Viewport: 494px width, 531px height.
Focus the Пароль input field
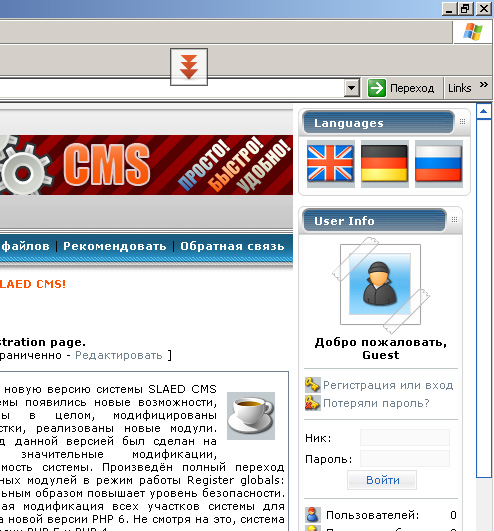pos(405,459)
